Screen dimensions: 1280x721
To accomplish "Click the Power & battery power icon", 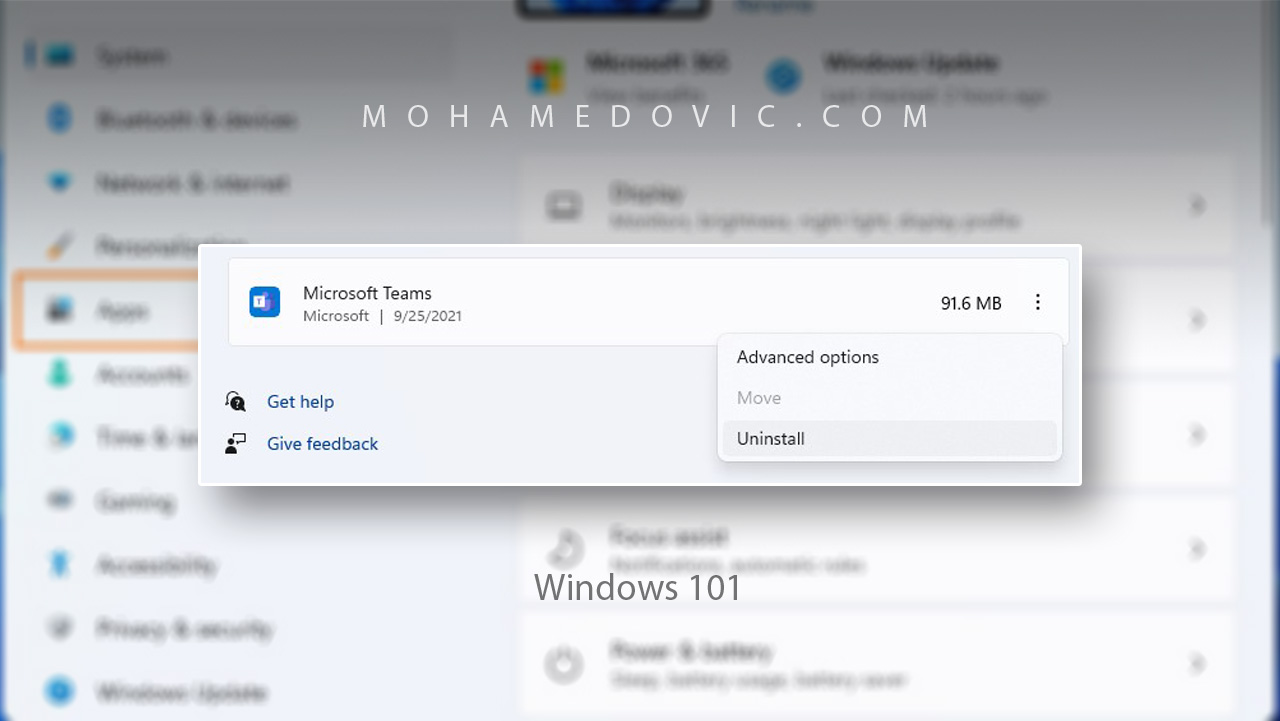I will (564, 664).
